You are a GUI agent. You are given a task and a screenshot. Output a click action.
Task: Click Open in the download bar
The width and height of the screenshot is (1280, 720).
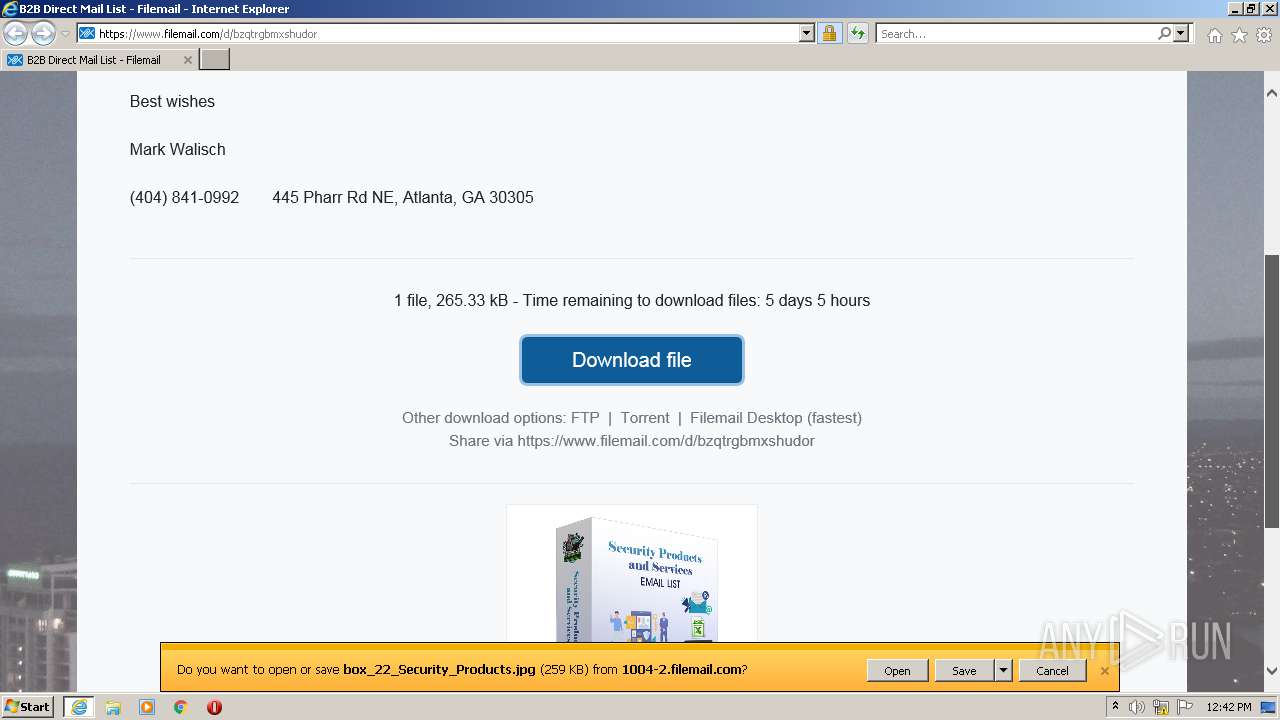tap(897, 671)
